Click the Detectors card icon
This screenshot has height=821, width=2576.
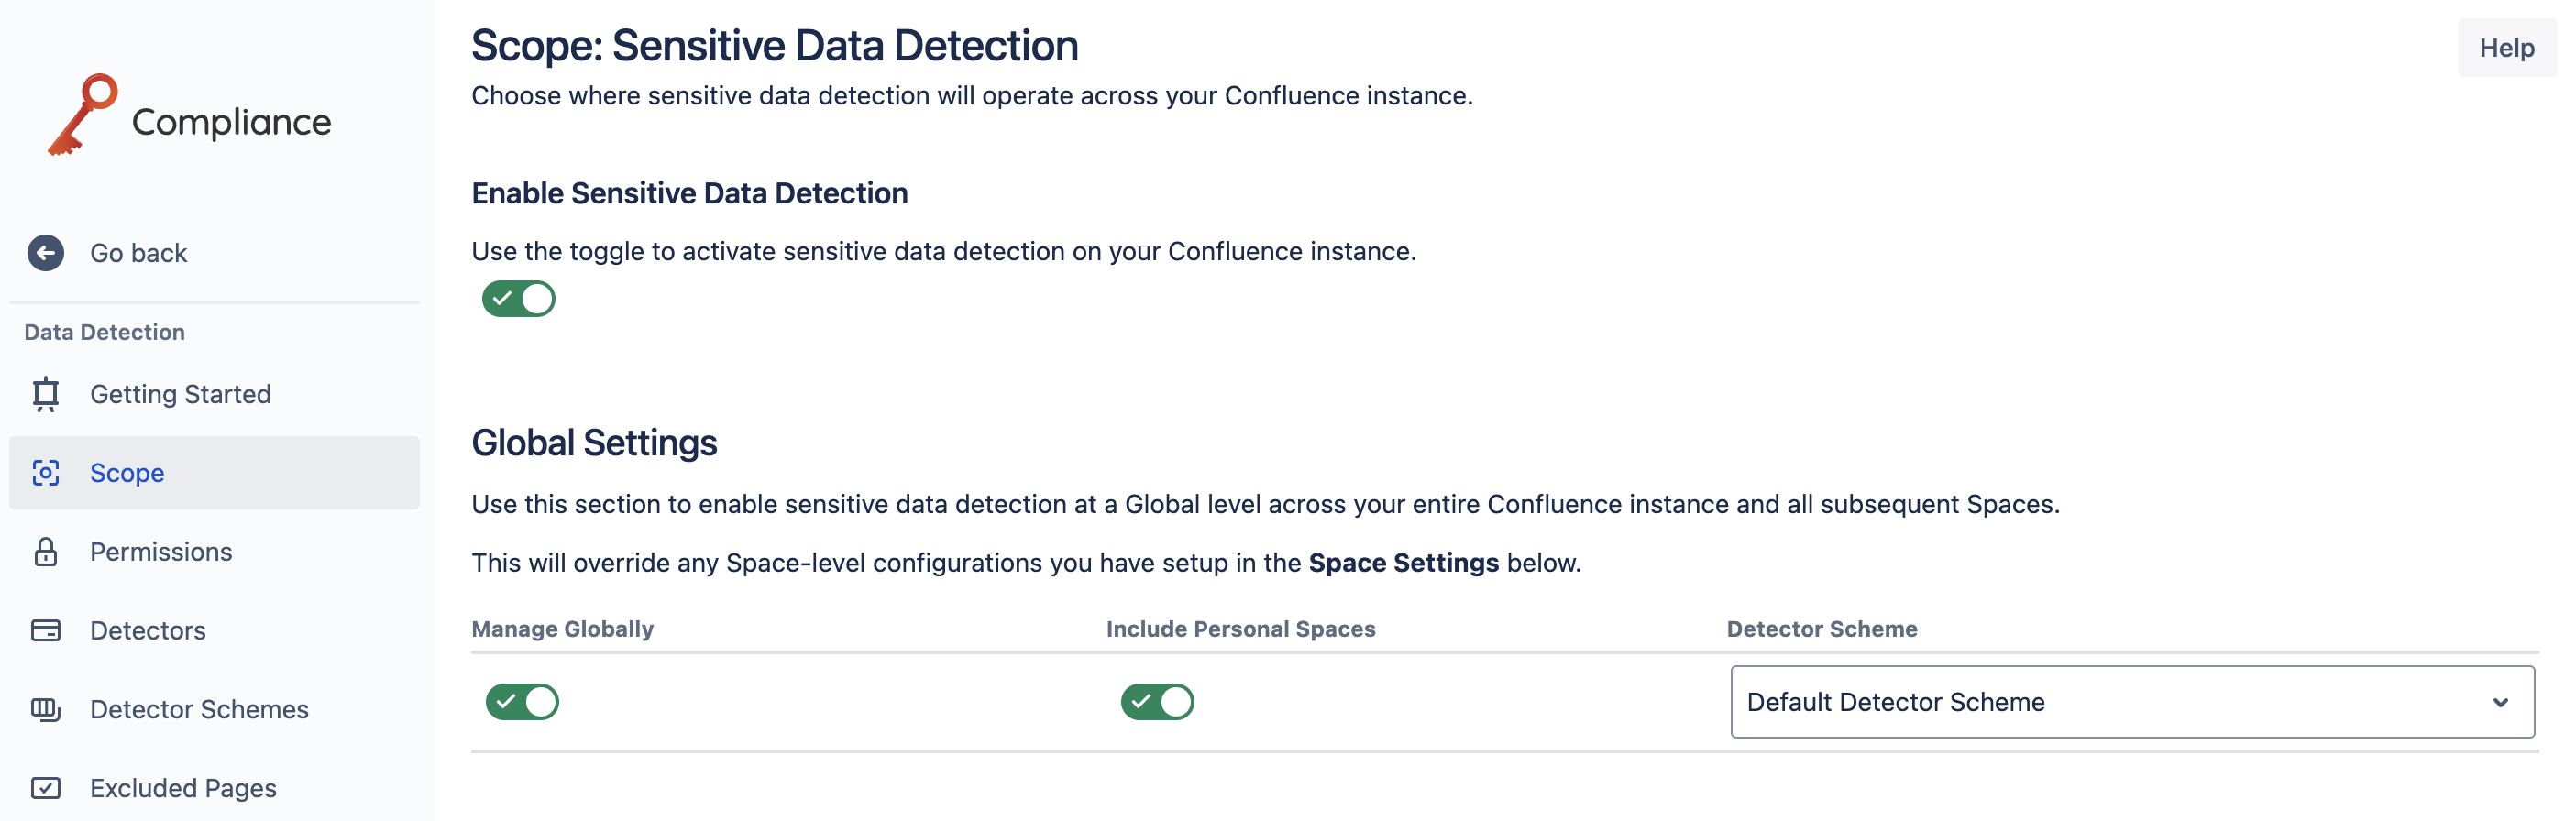coord(46,631)
